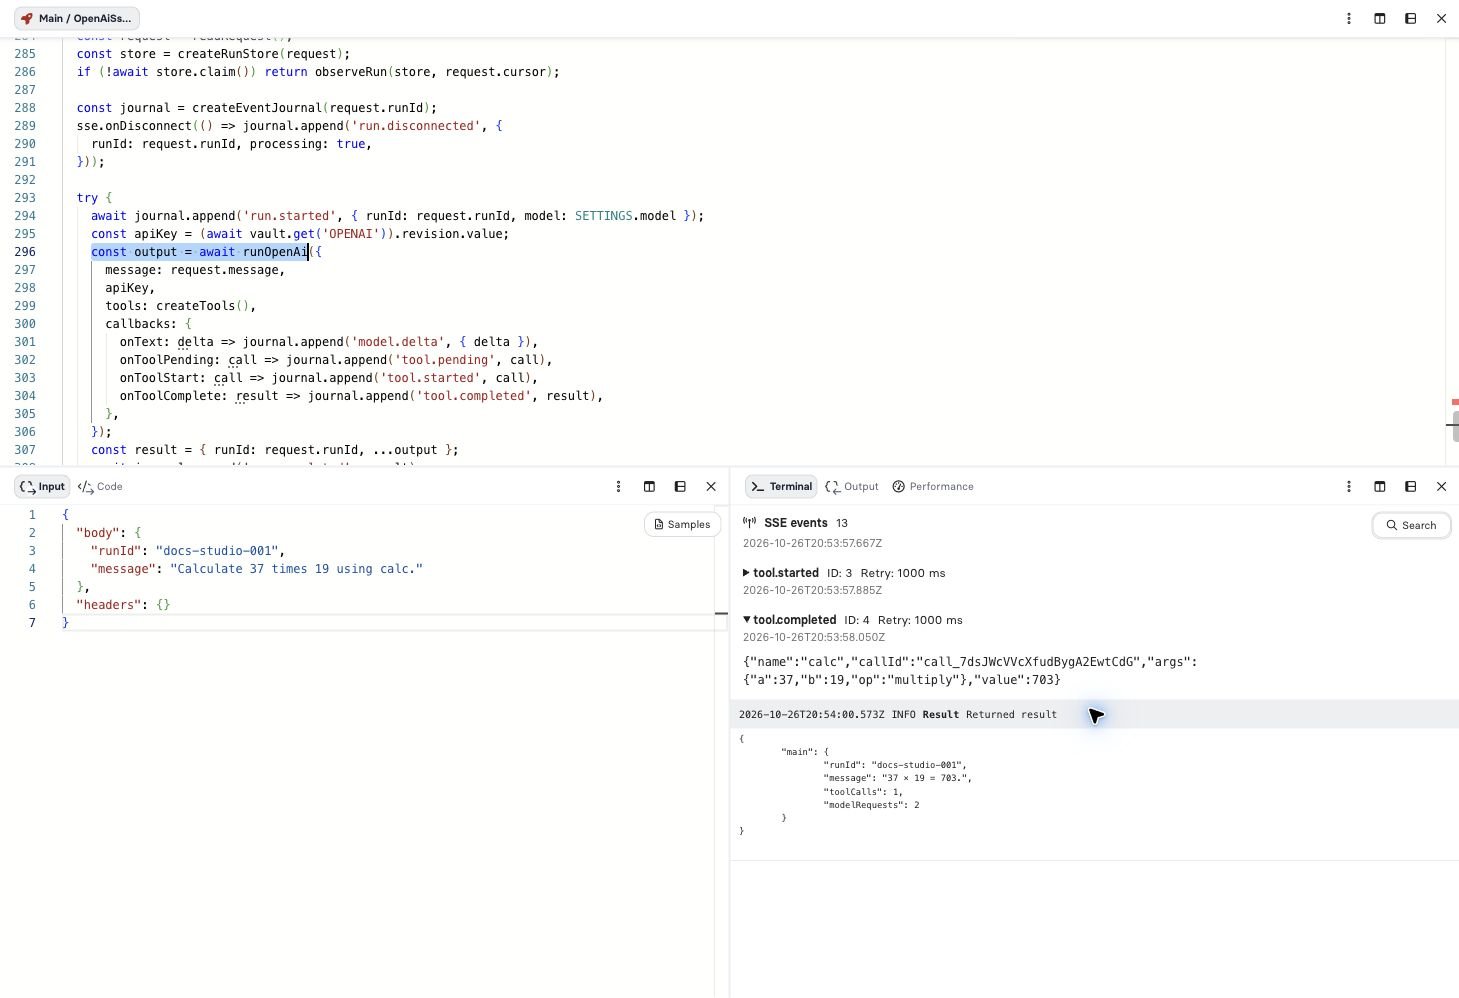Viewport: 1459px width, 998px height.
Task: Click the "SSE events" heading
Action: click(796, 522)
